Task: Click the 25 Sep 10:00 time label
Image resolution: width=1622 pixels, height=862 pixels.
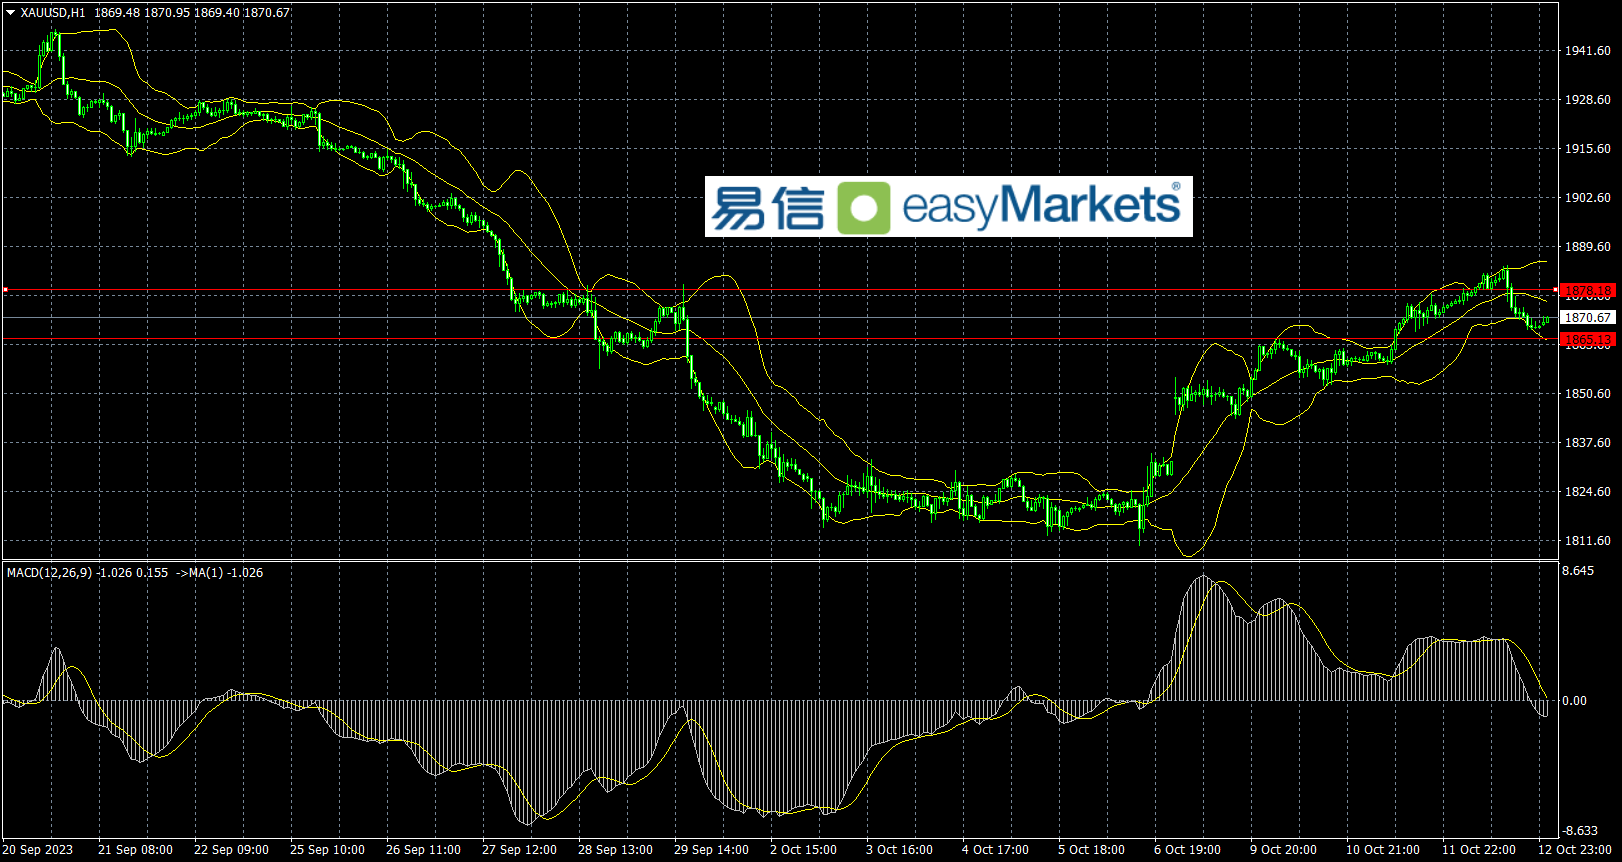Action: [x=327, y=850]
